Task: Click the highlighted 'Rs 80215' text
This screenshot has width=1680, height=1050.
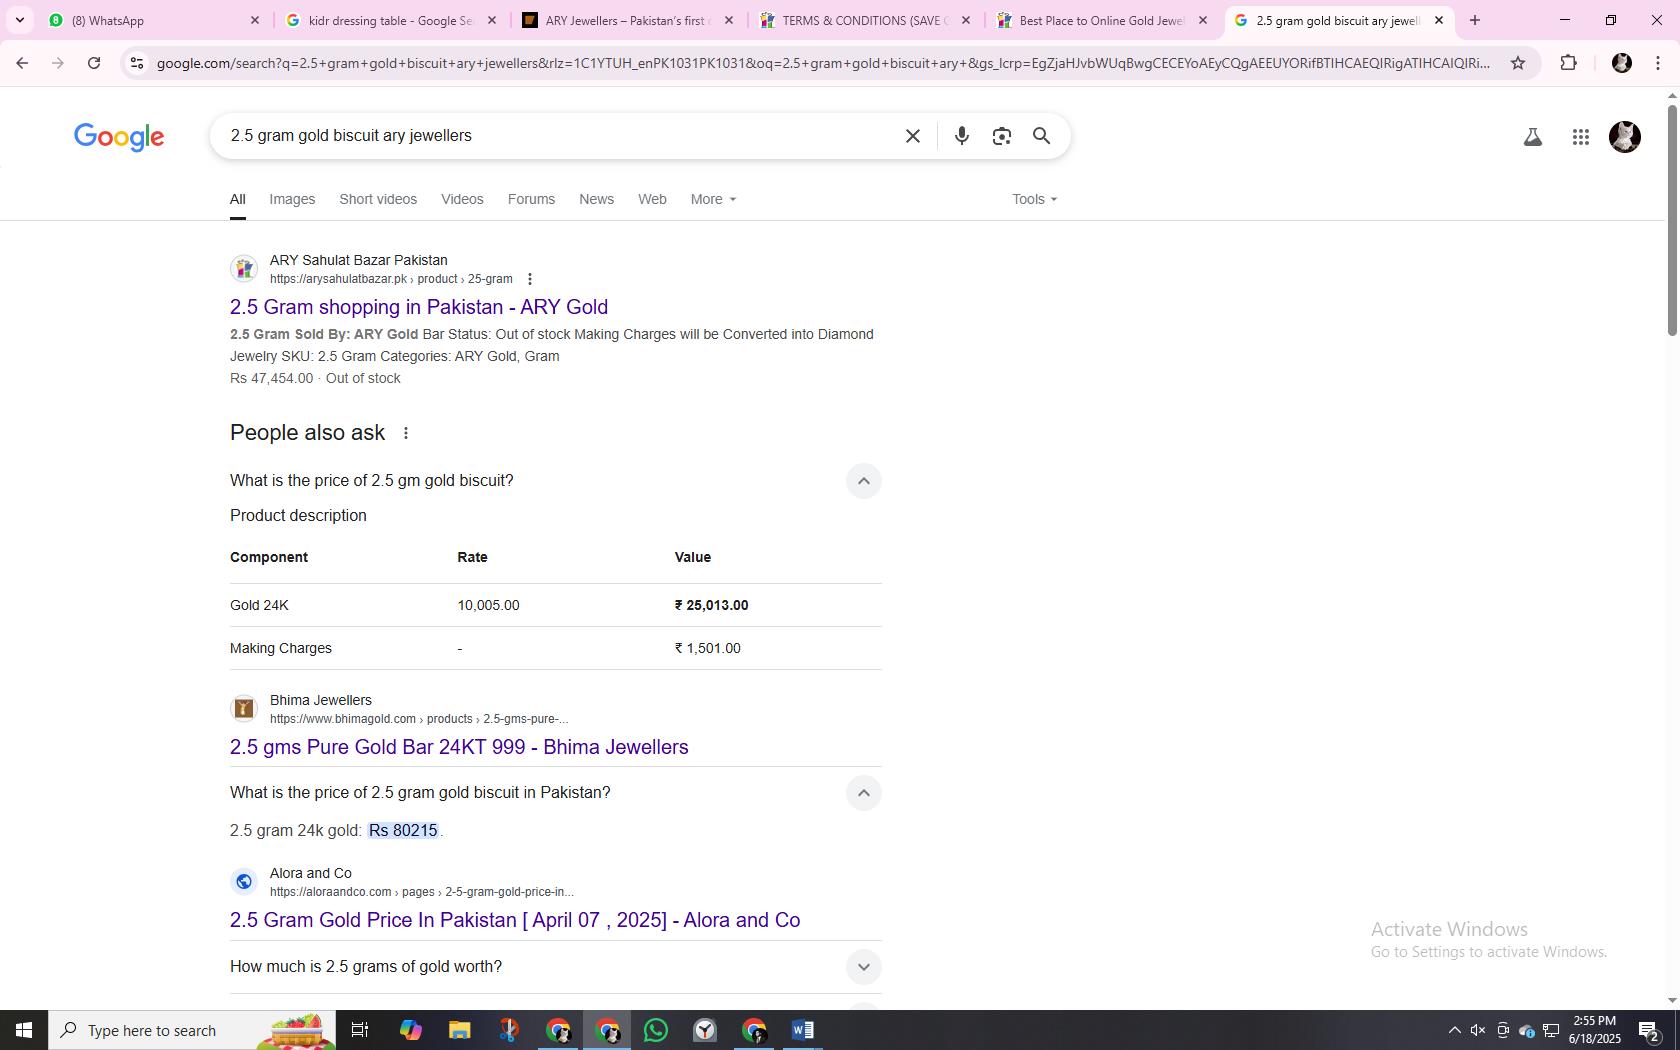Action: coord(403,830)
